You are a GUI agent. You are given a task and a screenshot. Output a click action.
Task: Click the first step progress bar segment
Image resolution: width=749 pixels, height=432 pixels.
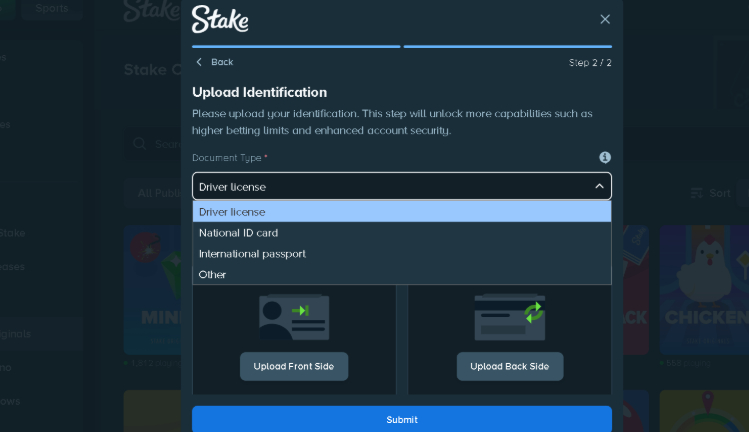pyautogui.click(x=295, y=46)
